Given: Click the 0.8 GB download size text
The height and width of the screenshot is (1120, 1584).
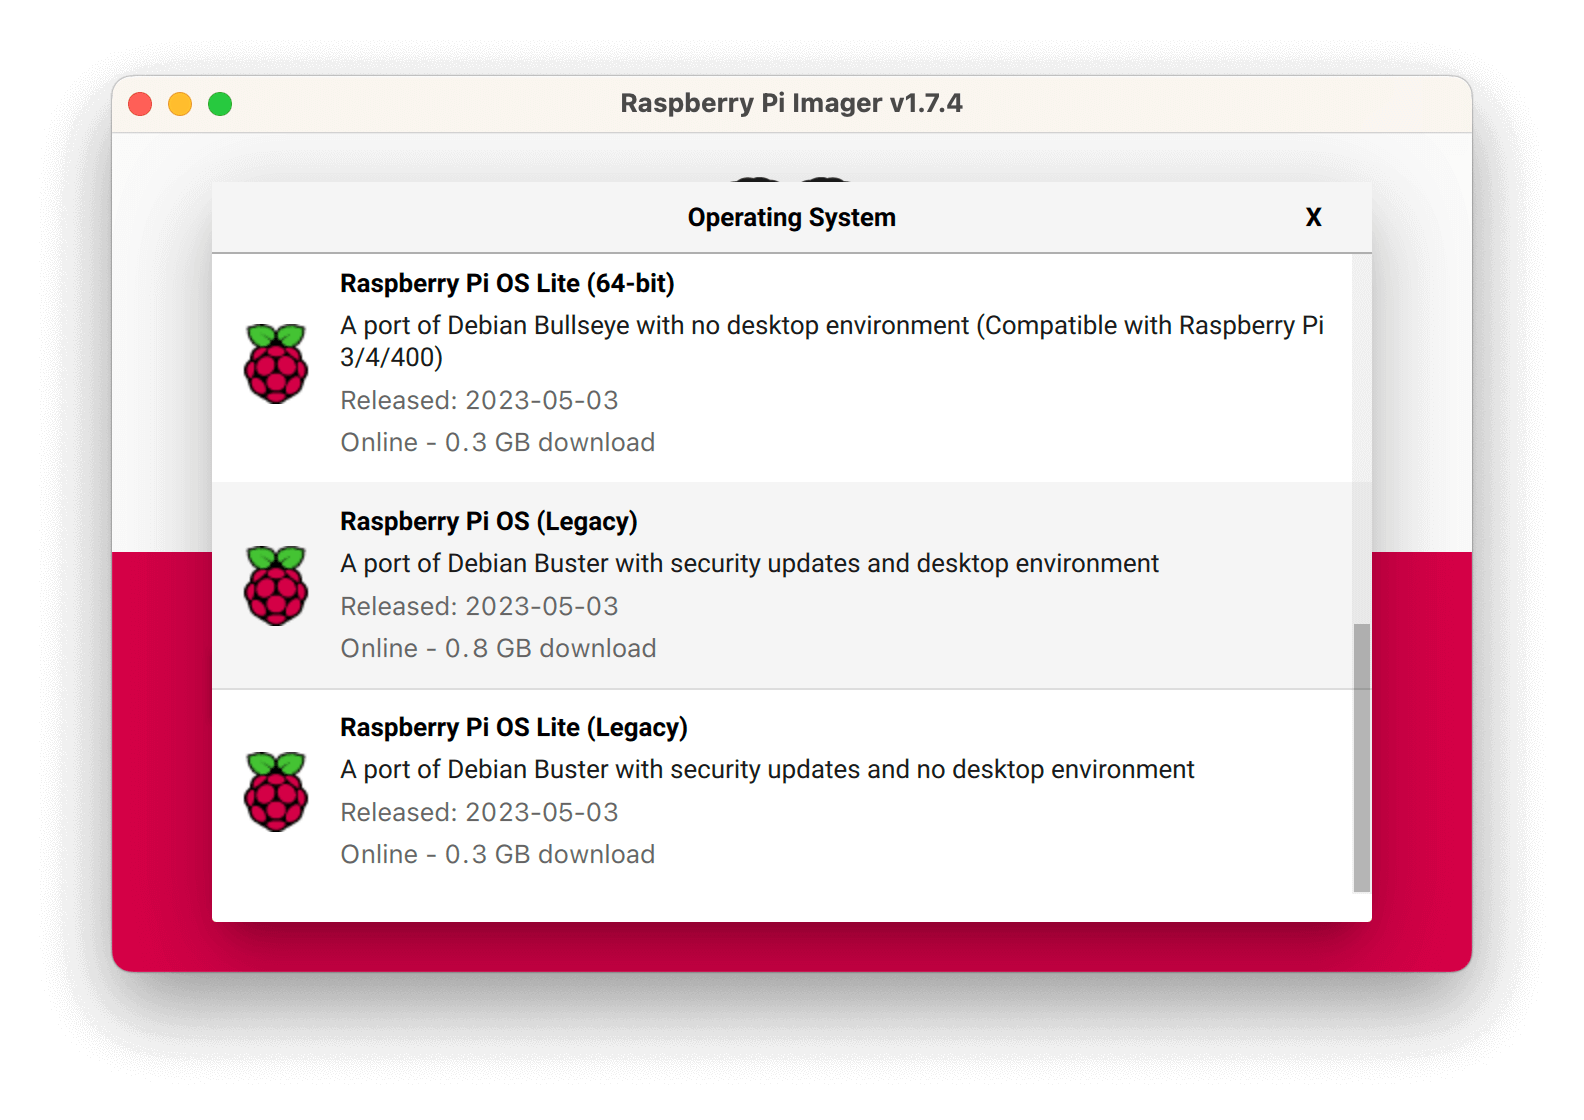Looking at the screenshot, I should click(x=498, y=649).
